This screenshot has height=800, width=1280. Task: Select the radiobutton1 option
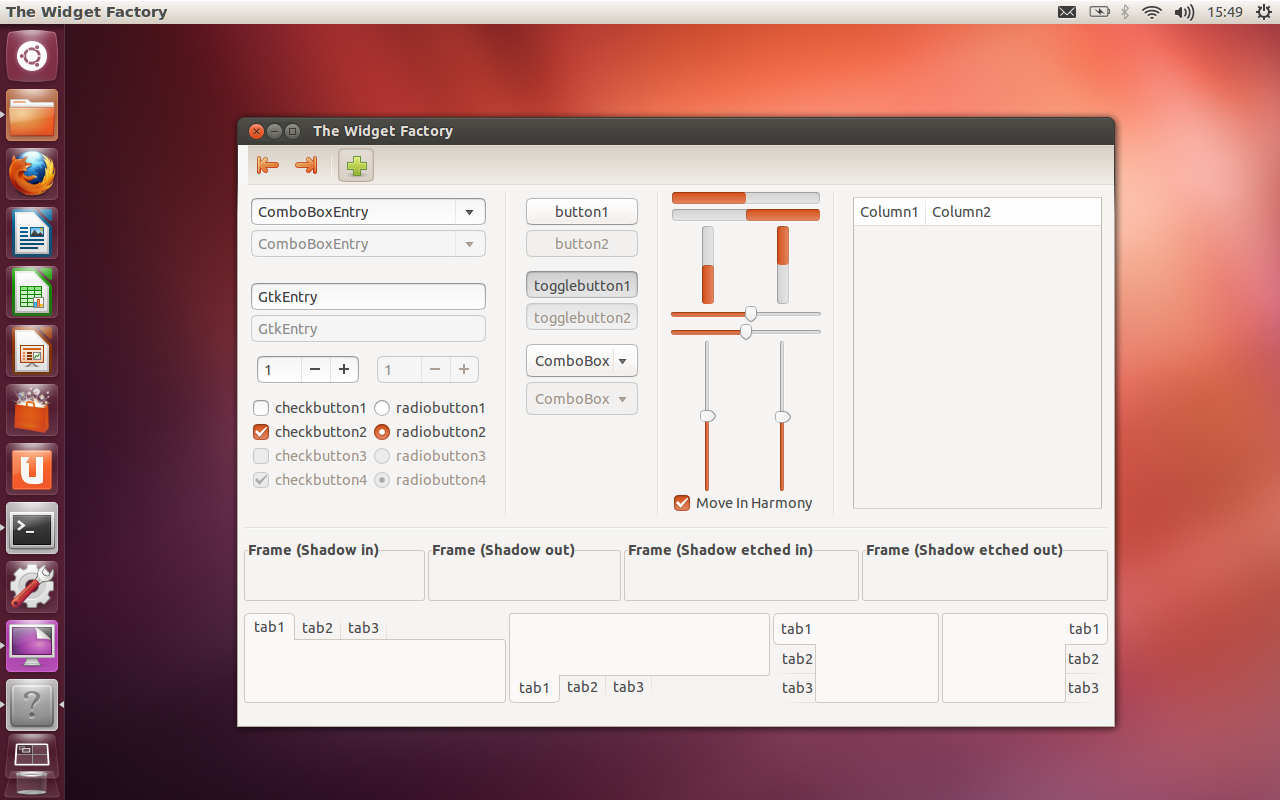(381, 408)
